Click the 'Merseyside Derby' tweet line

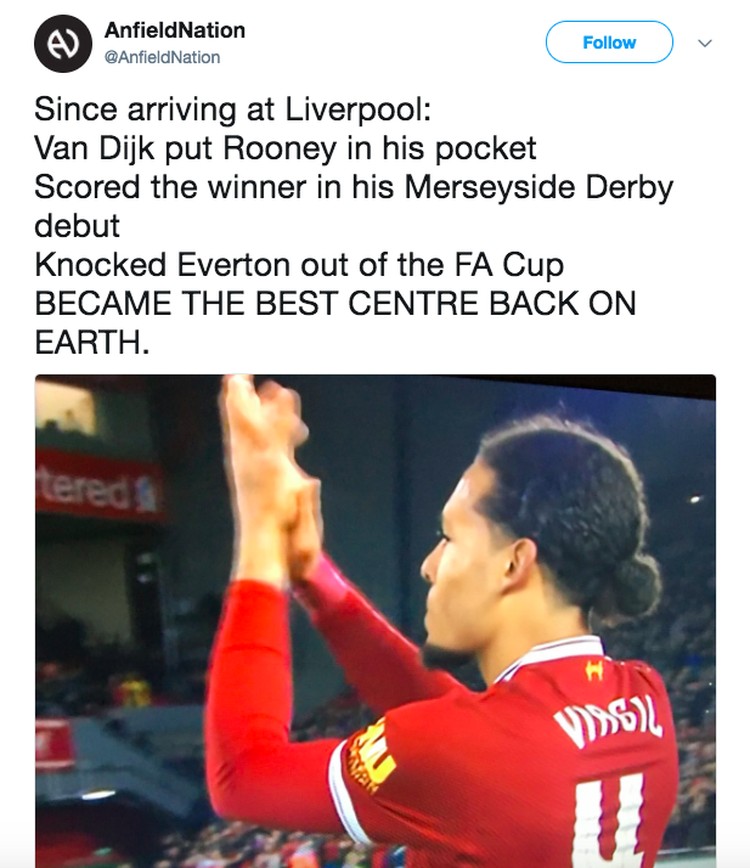(x=354, y=188)
